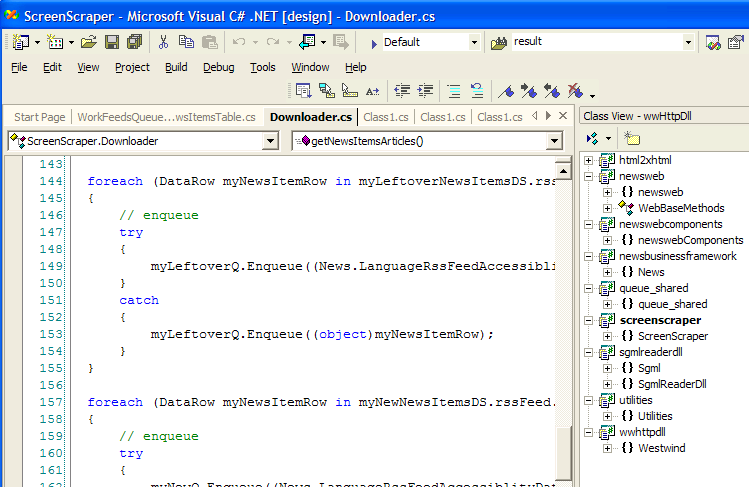Click the Comment out selected lines icon
Image resolution: width=749 pixels, height=487 pixels.
click(454, 91)
